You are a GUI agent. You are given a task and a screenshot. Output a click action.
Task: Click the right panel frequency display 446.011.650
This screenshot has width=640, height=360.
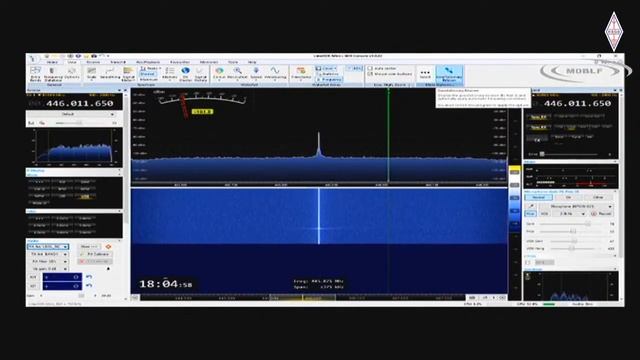[x=578, y=104]
